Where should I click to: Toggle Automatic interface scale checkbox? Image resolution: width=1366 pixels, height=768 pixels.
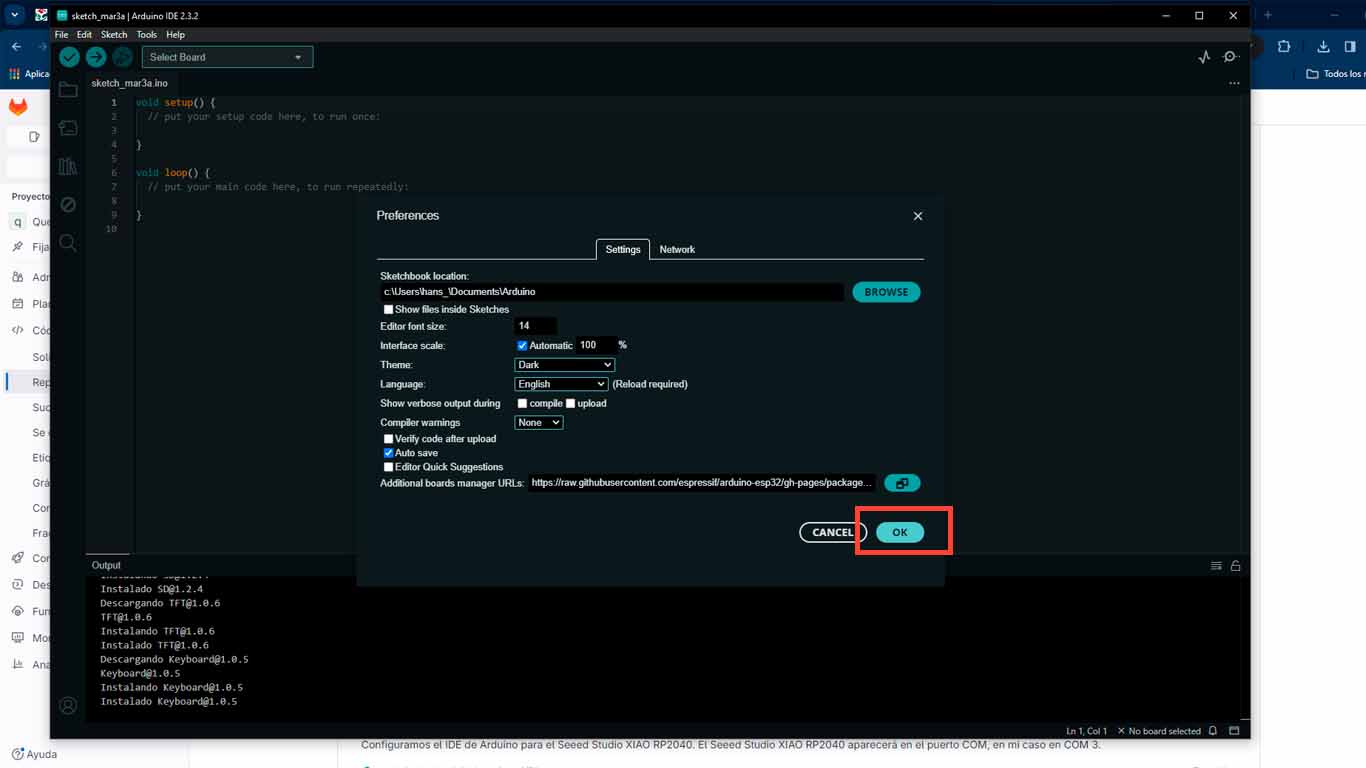[522, 346]
